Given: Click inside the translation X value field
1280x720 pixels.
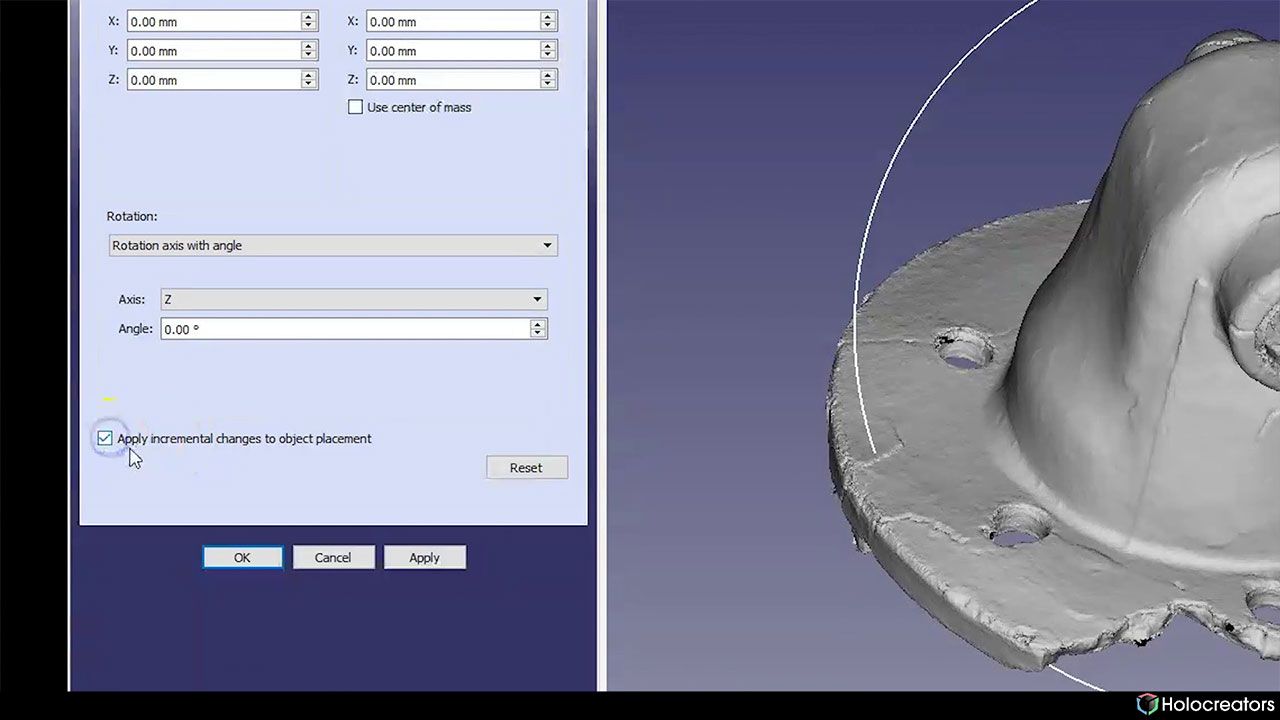Looking at the screenshot, I should [210, 21].
